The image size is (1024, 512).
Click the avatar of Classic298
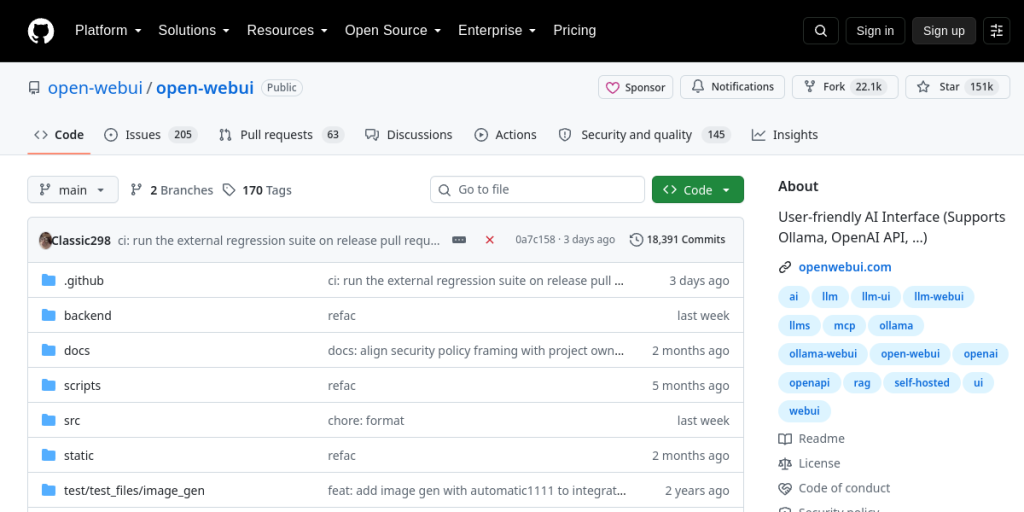pos(45,240)
